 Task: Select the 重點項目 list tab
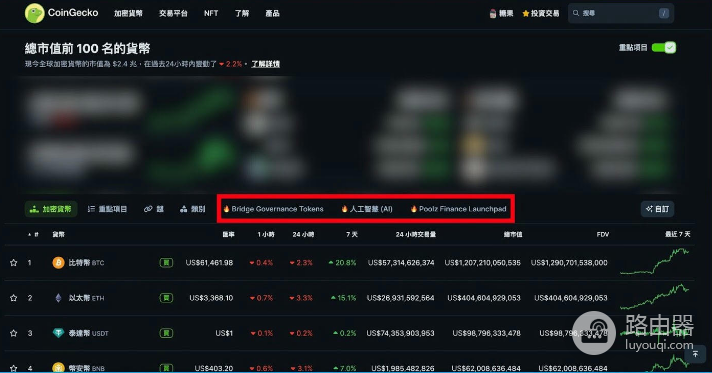pos(107,209)
